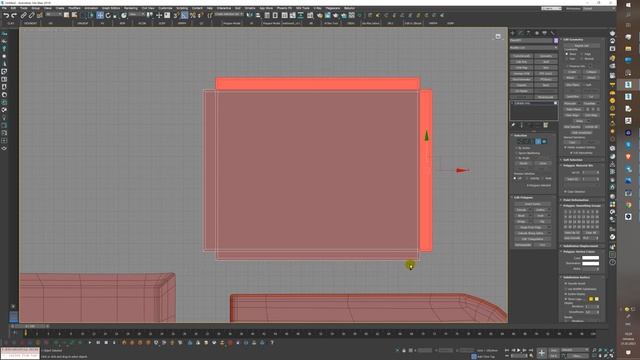The height and width of the screenshot is (360, 640).
Task: Play the animation
Action: click(x=519, y=350)
